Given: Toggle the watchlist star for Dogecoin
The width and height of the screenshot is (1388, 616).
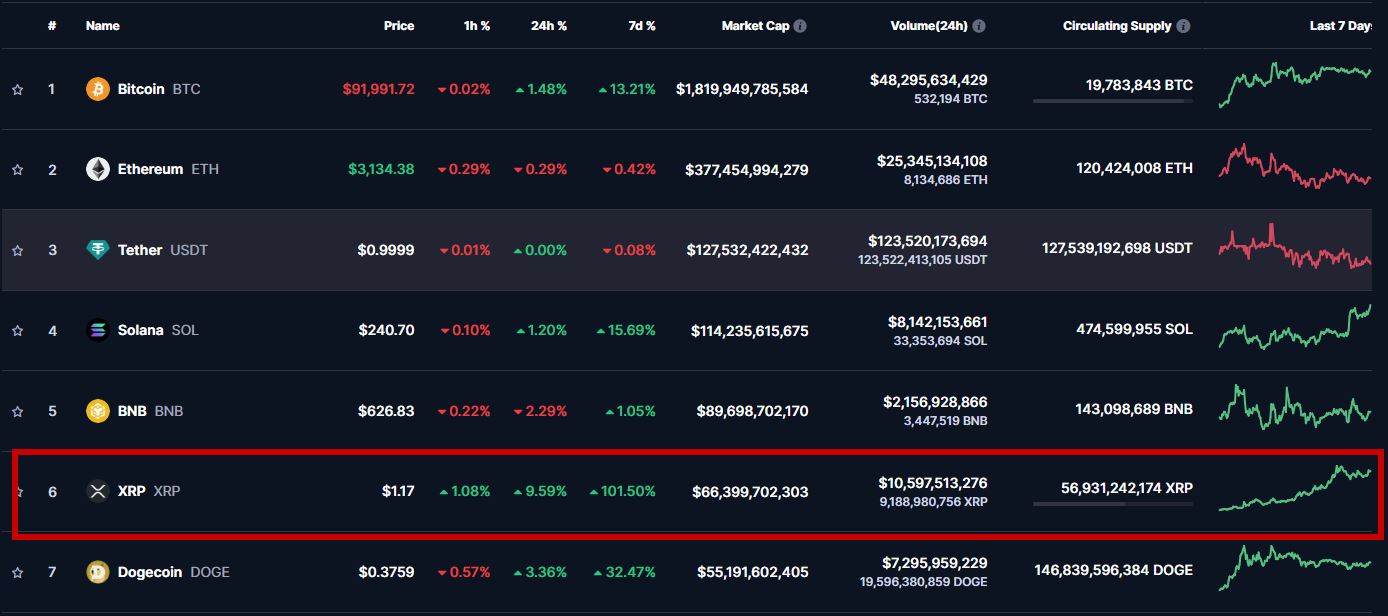Looking at the screenshot, I should (17, 571).
